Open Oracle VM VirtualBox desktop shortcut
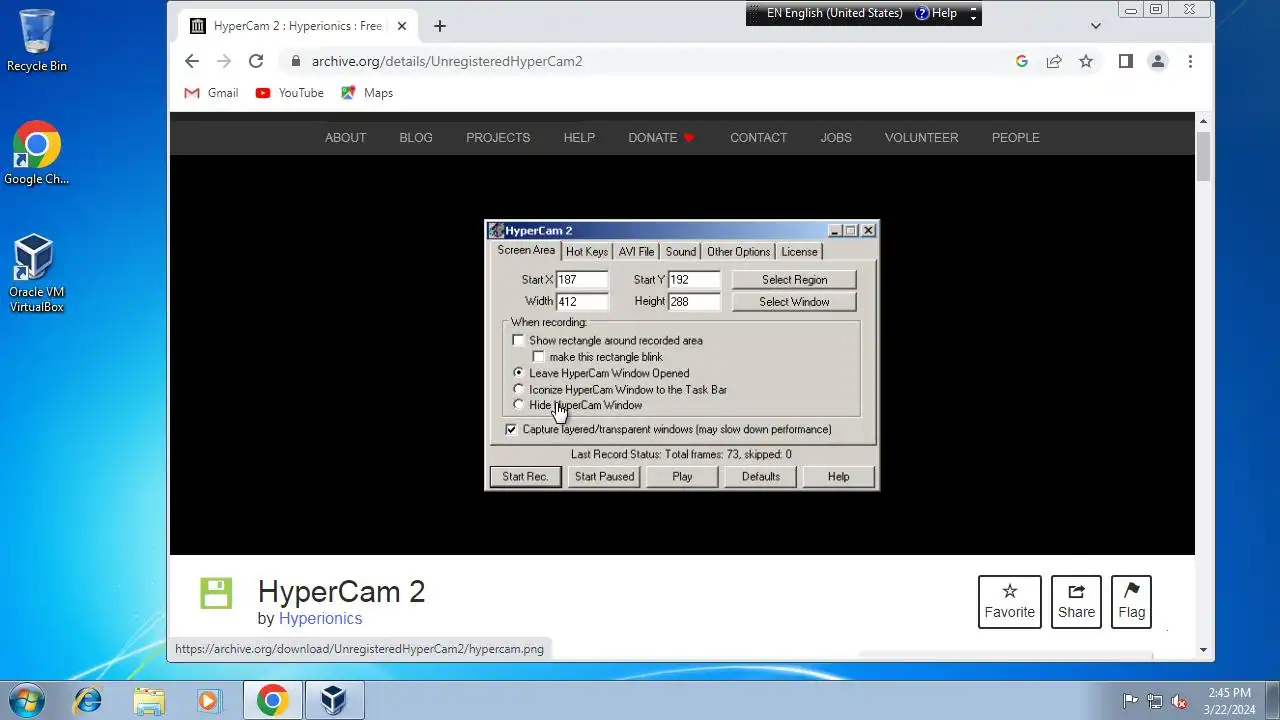This screenshot has height=720, width=1280. pos(36,274)
